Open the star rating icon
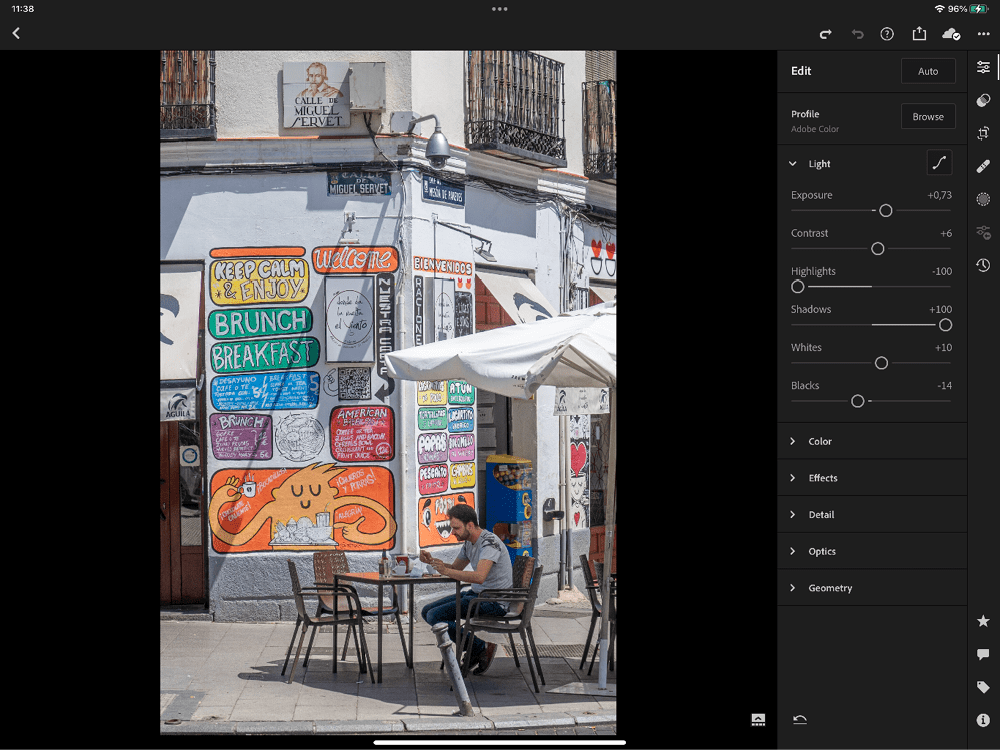 click(983, 621)
